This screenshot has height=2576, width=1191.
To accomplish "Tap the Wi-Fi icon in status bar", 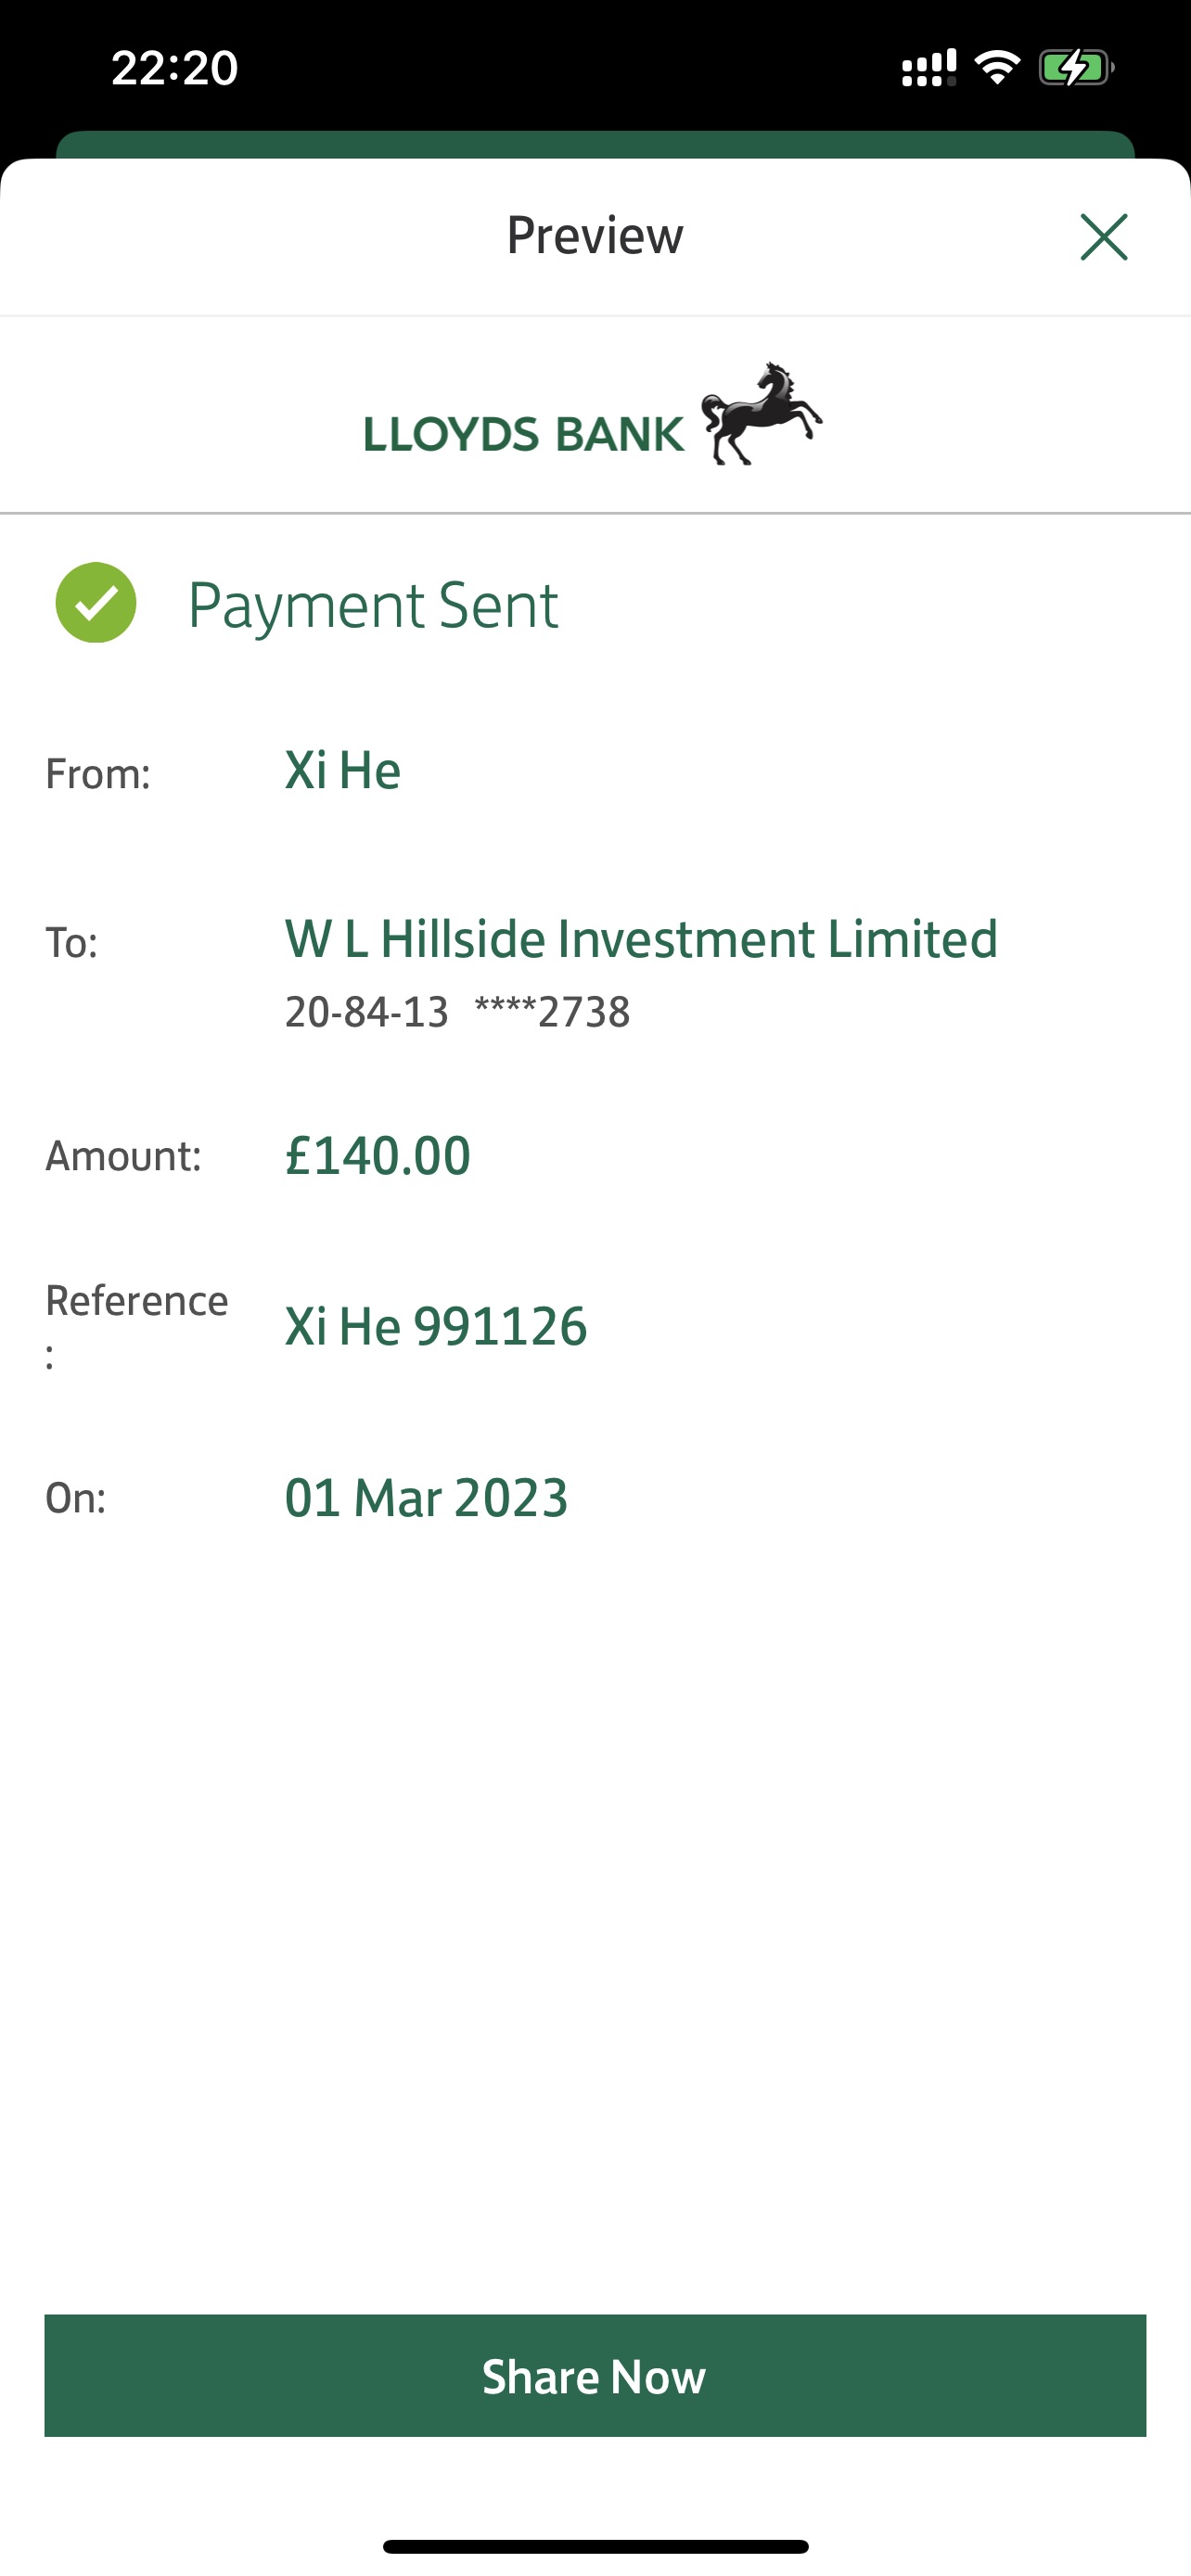I will coord(997,68).
